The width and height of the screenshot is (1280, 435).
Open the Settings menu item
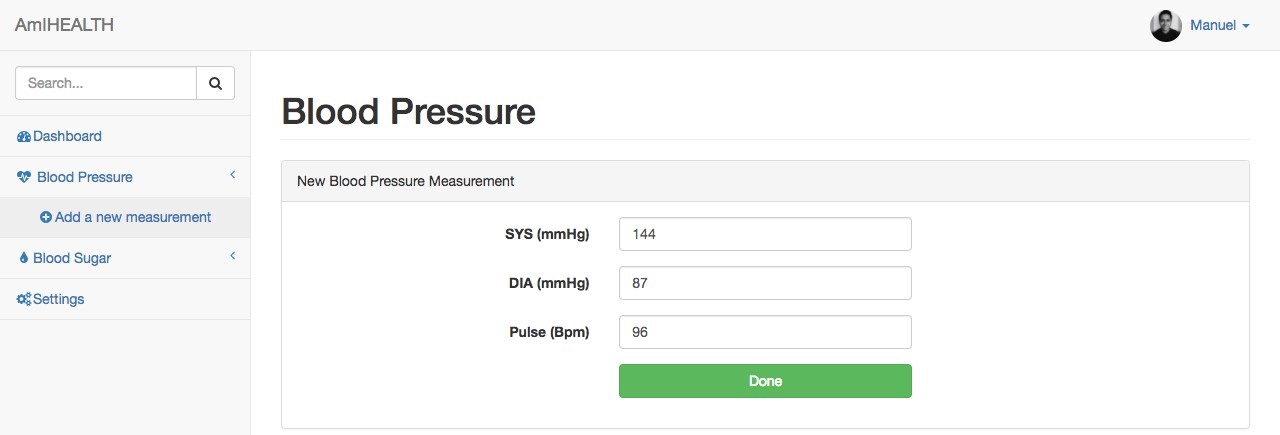pyautogui.click(x=58, y=299)
